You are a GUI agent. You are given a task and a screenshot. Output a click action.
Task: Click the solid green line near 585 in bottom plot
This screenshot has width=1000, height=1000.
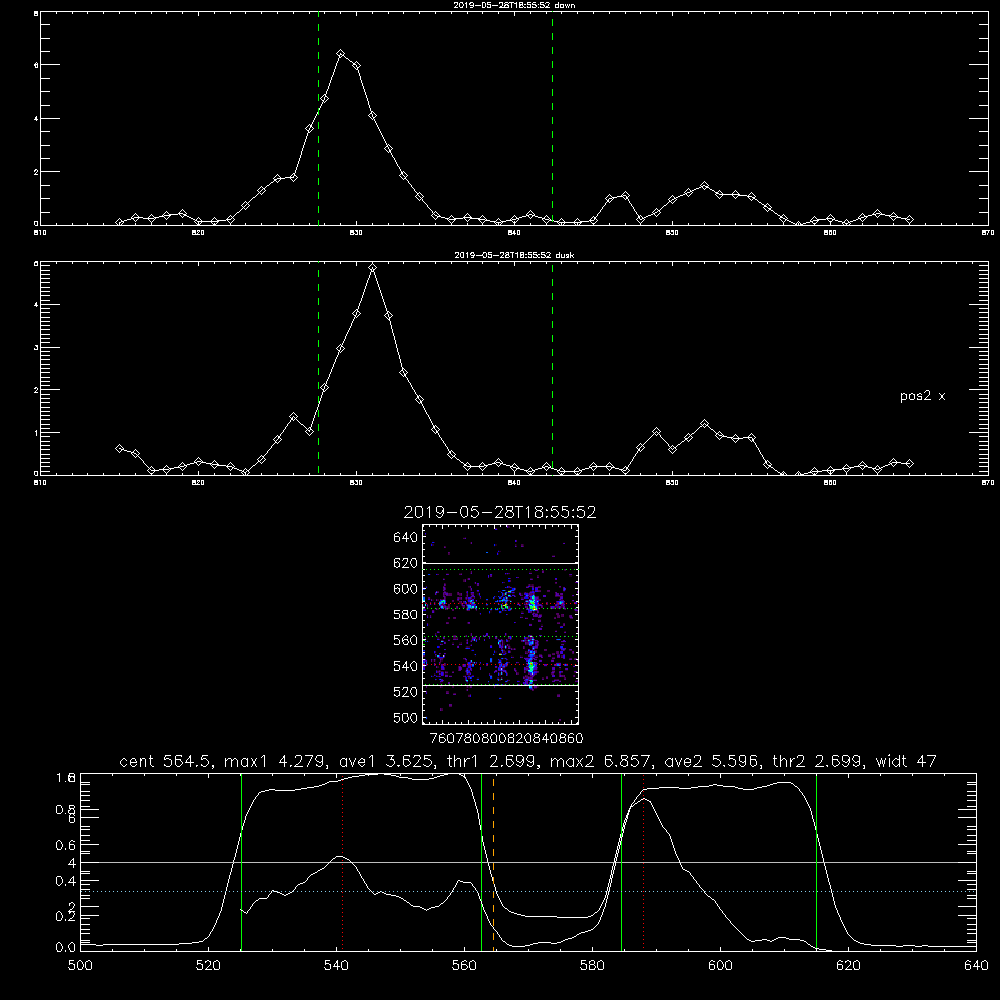621,861
